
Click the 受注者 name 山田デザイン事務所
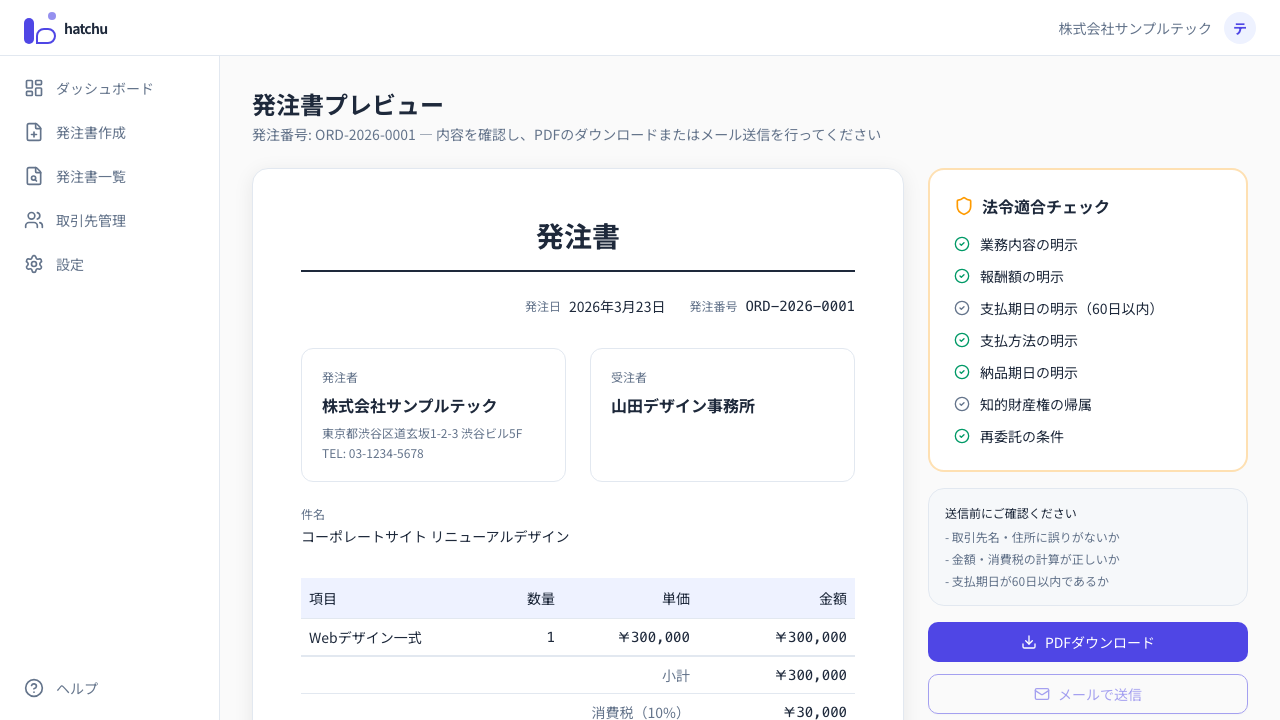click(x=683, y=406)
